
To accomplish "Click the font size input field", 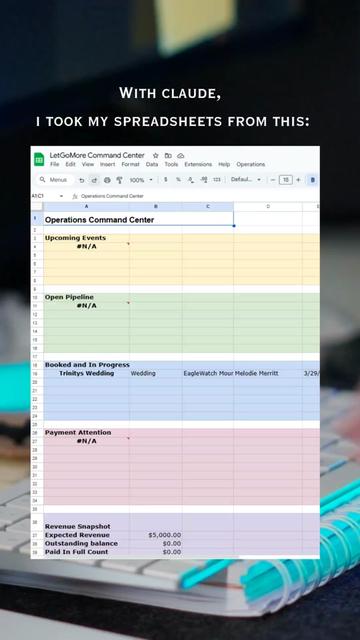I will click(286, 180).
